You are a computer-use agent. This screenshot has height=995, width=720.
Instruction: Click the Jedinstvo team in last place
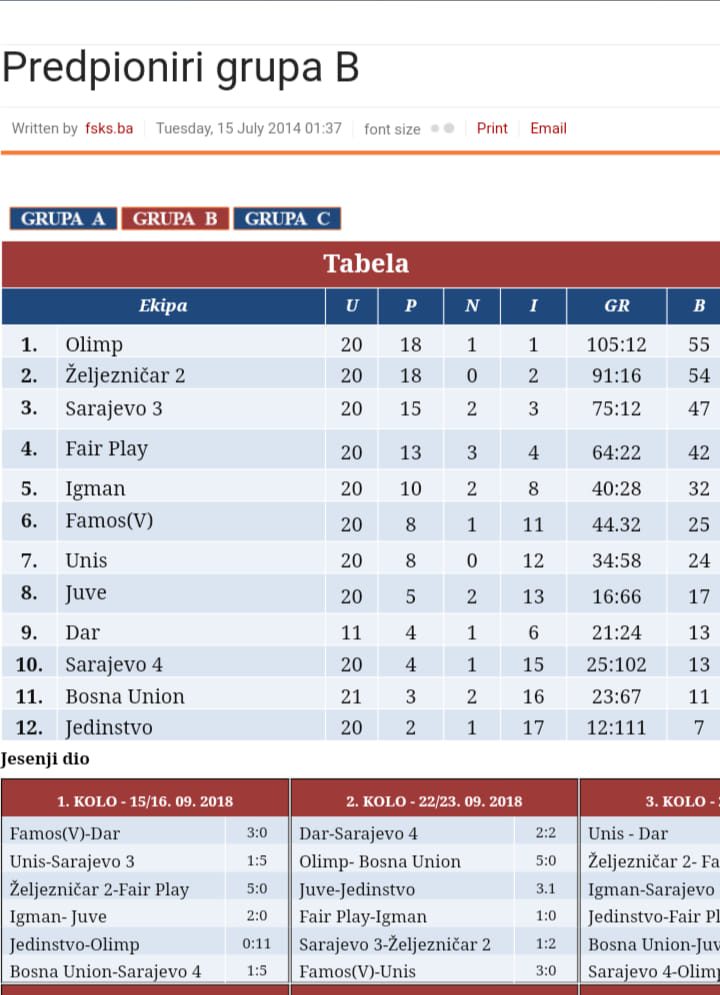pyautogui.click(x=109, y=727)
